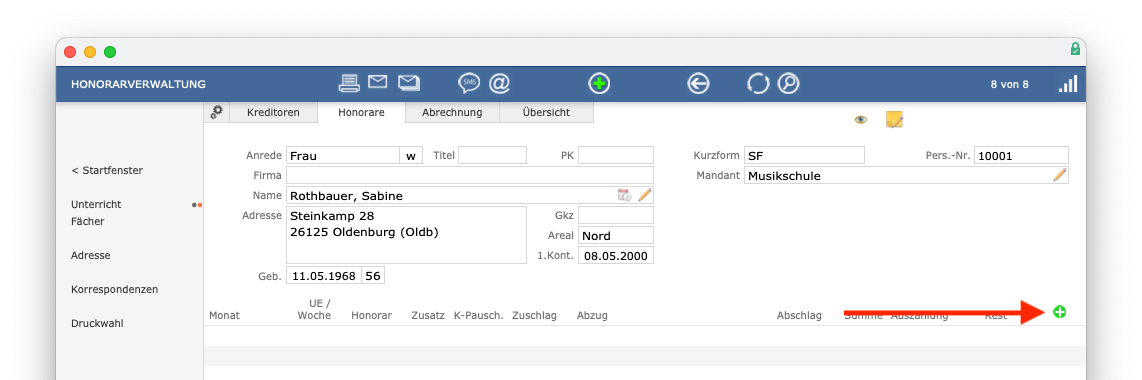This screenshot has height=380, width=1142.
Task: Click the signal bars icon in the header
Action: click(x=1068, y=84)
